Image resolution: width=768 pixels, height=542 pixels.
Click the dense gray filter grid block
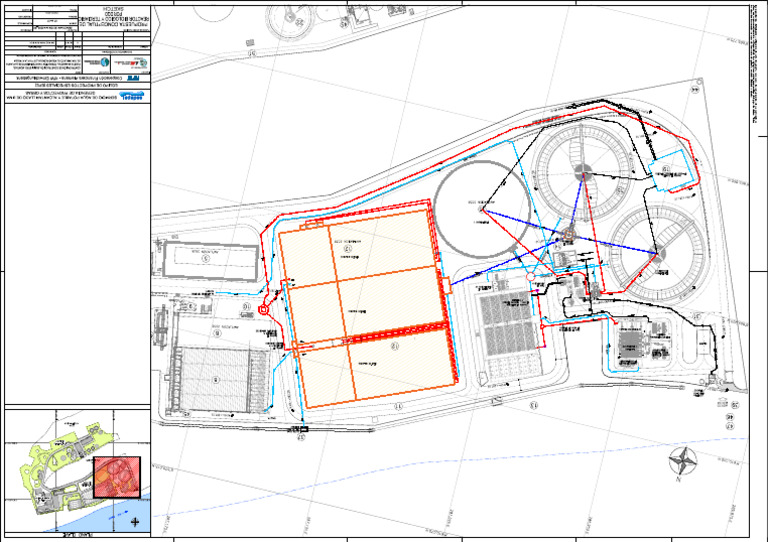point(505,323)
